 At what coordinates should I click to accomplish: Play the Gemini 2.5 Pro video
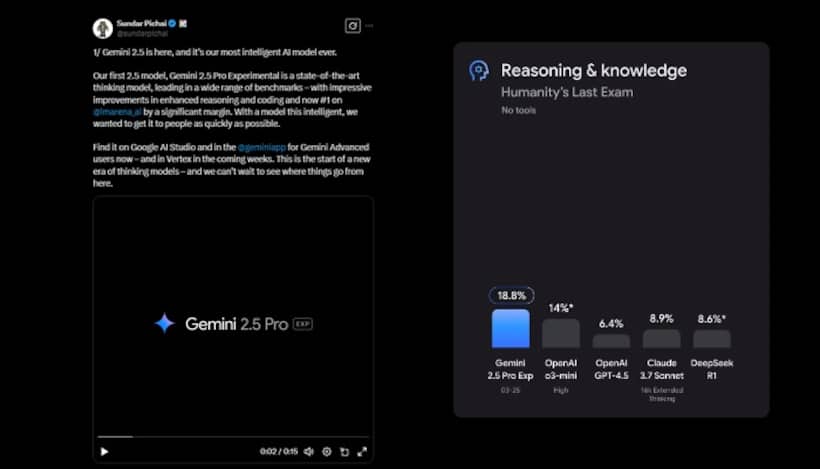coord(104,452)
